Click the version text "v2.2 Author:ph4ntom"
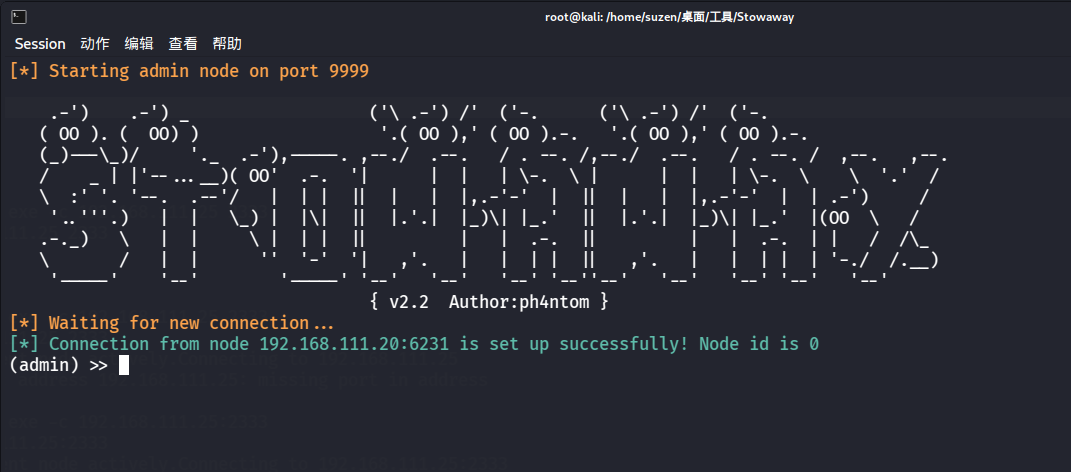Viewport: 1071px width, 472px height. tap(489, 301)
